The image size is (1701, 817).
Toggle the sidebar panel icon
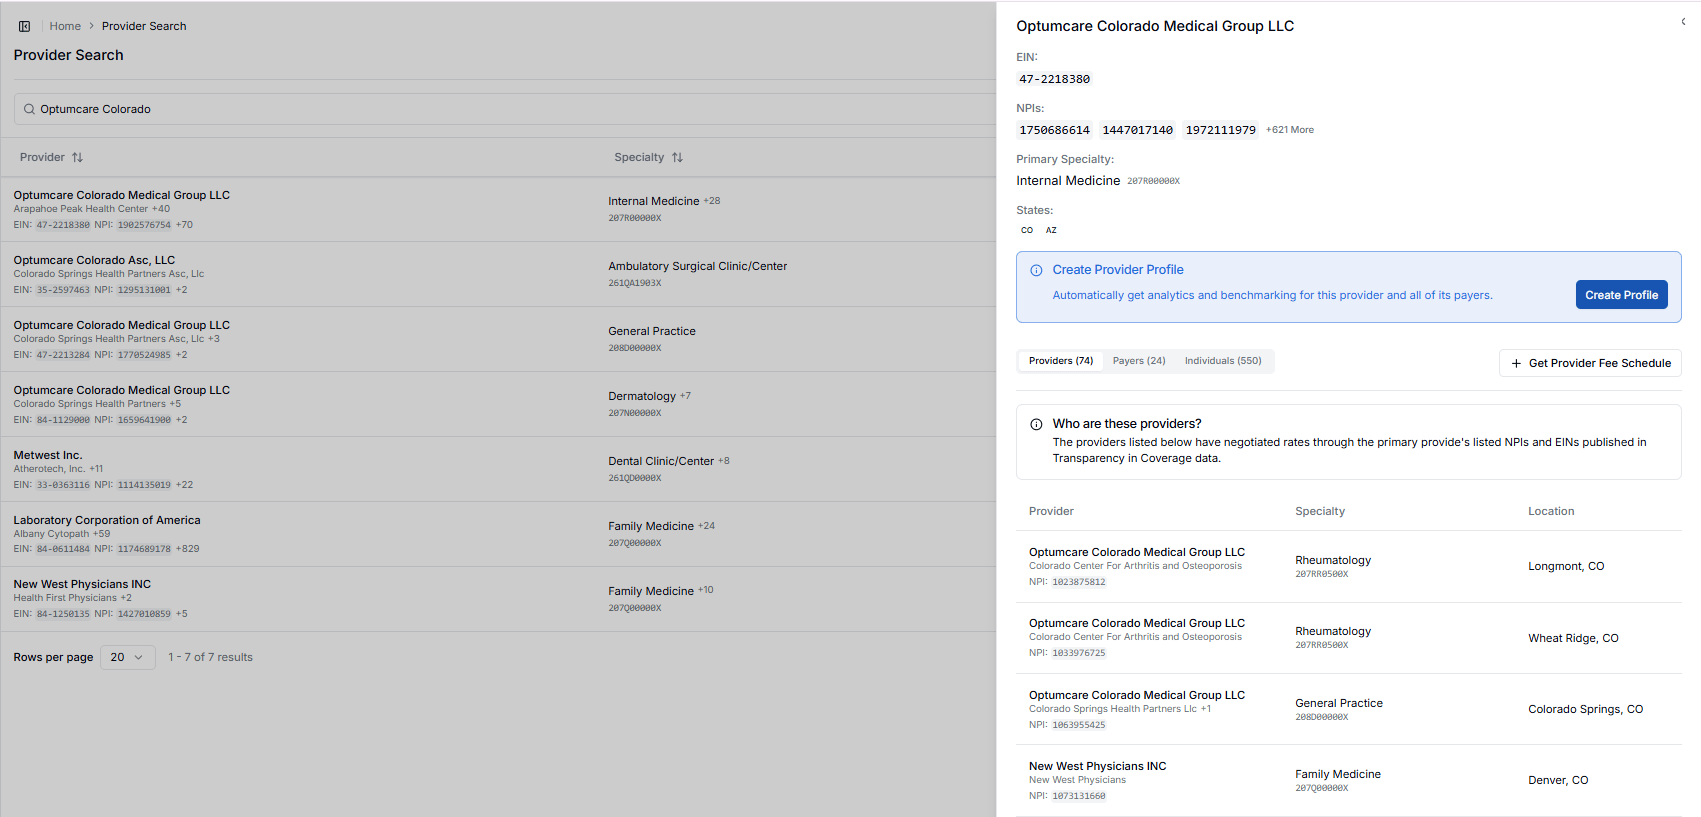[x=24, y=26]
